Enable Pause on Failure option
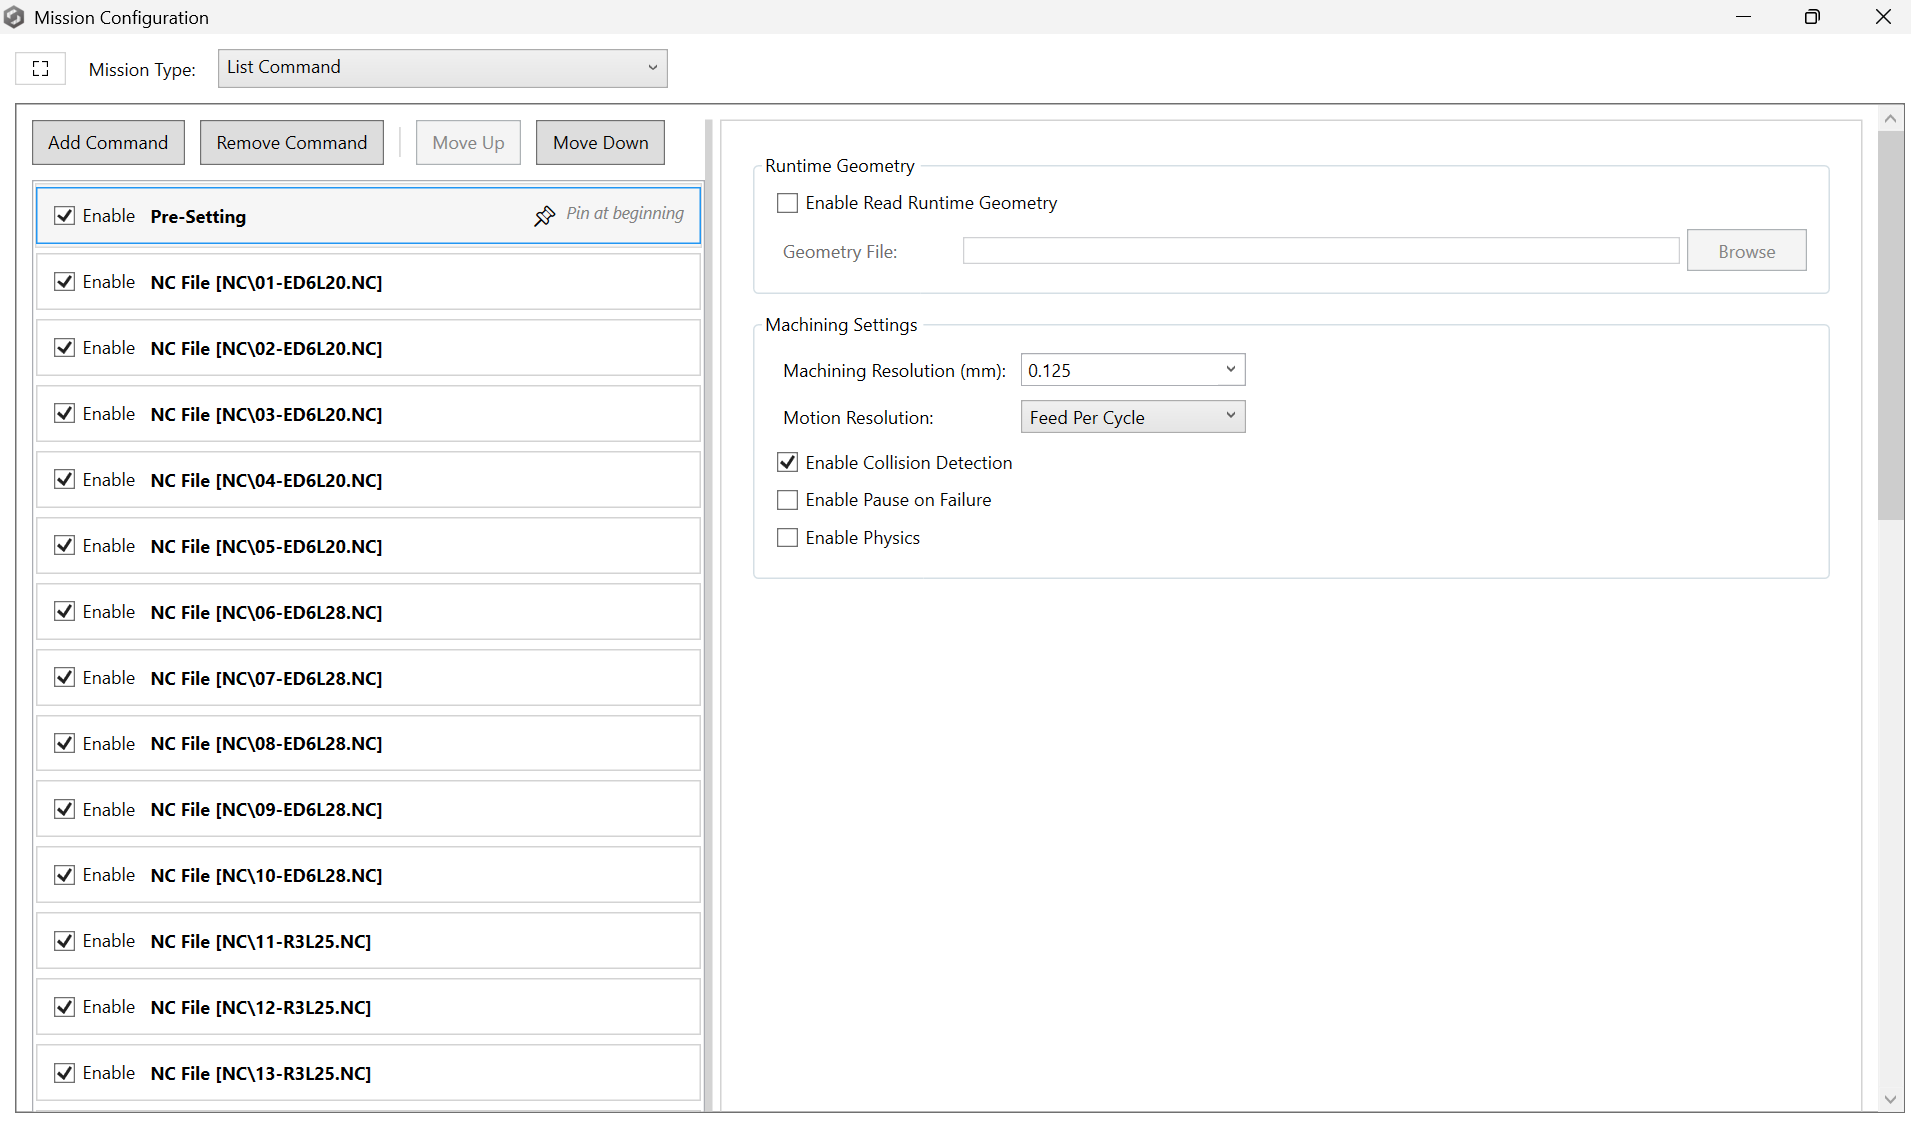The height and width of the screenshot is (1122, 1911). tap(788, 500)
